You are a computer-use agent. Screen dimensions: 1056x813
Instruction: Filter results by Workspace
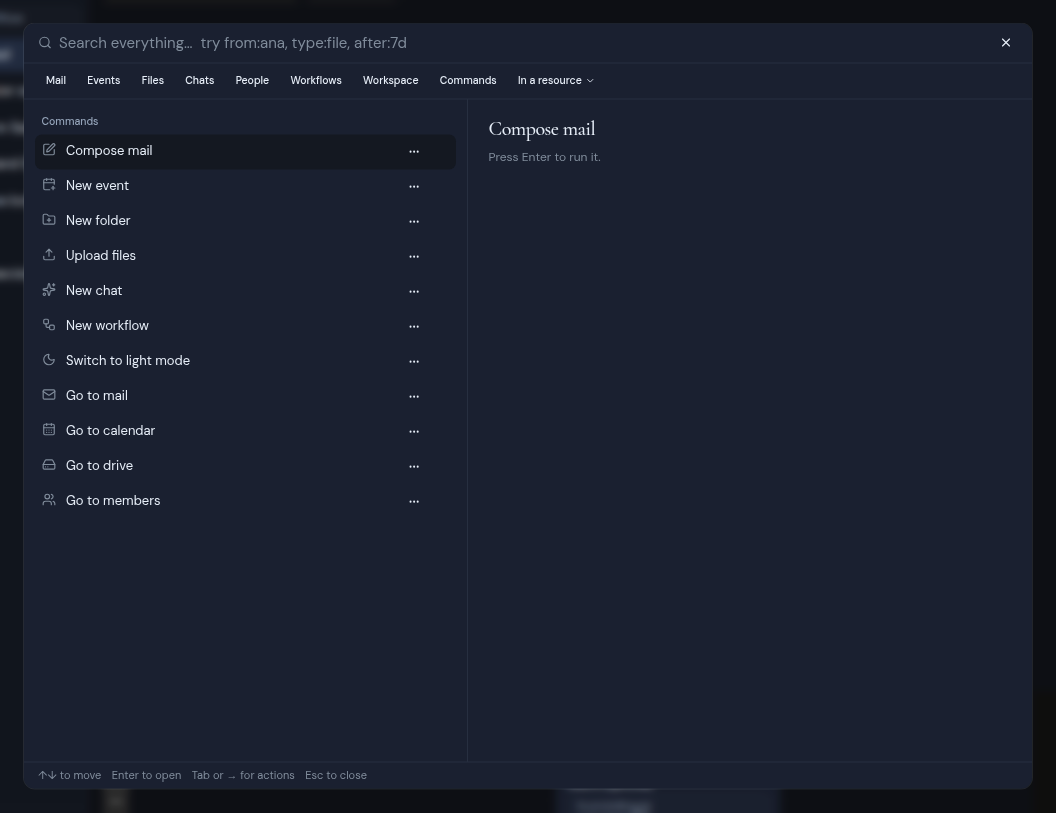[x=391, y=80]
